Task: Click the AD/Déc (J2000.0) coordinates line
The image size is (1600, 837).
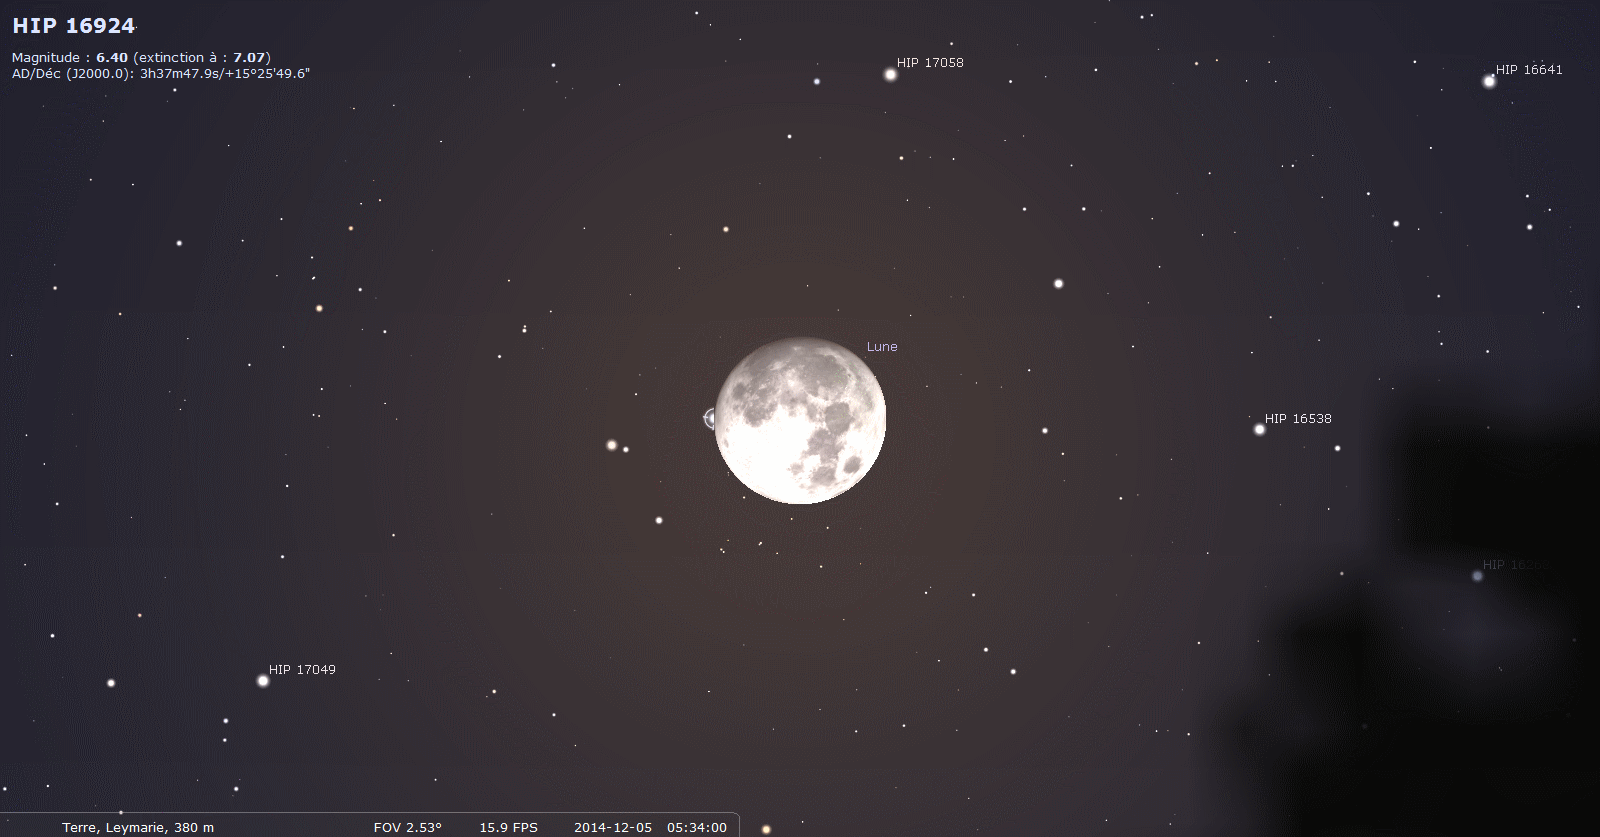Action: [x=161, y=73]
